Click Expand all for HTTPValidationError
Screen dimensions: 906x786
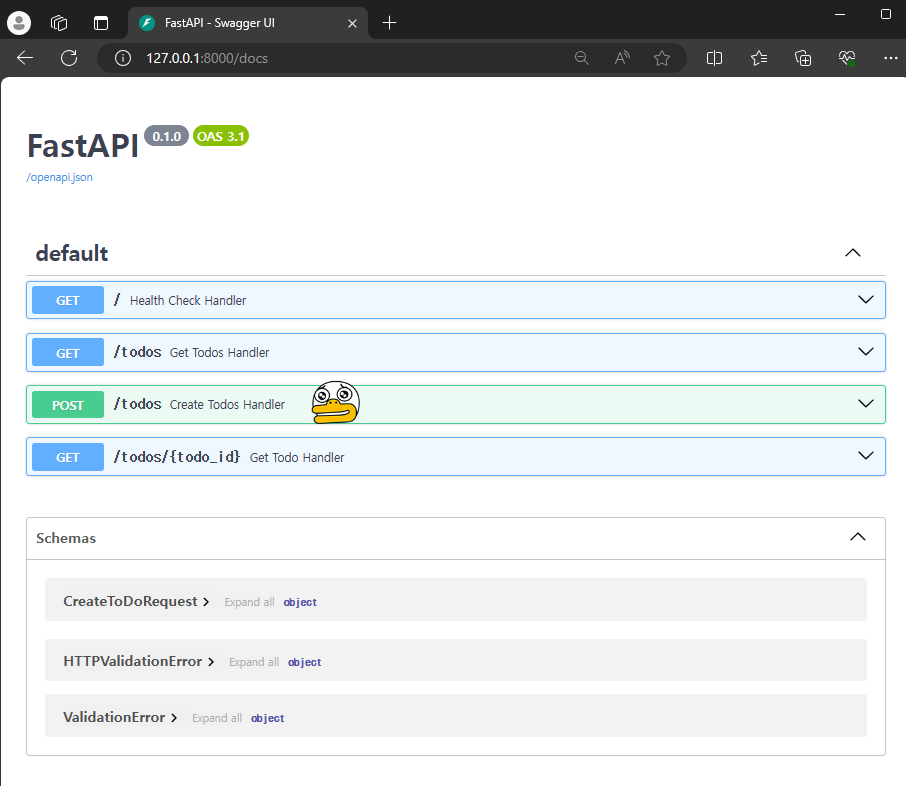pos(254,662)
